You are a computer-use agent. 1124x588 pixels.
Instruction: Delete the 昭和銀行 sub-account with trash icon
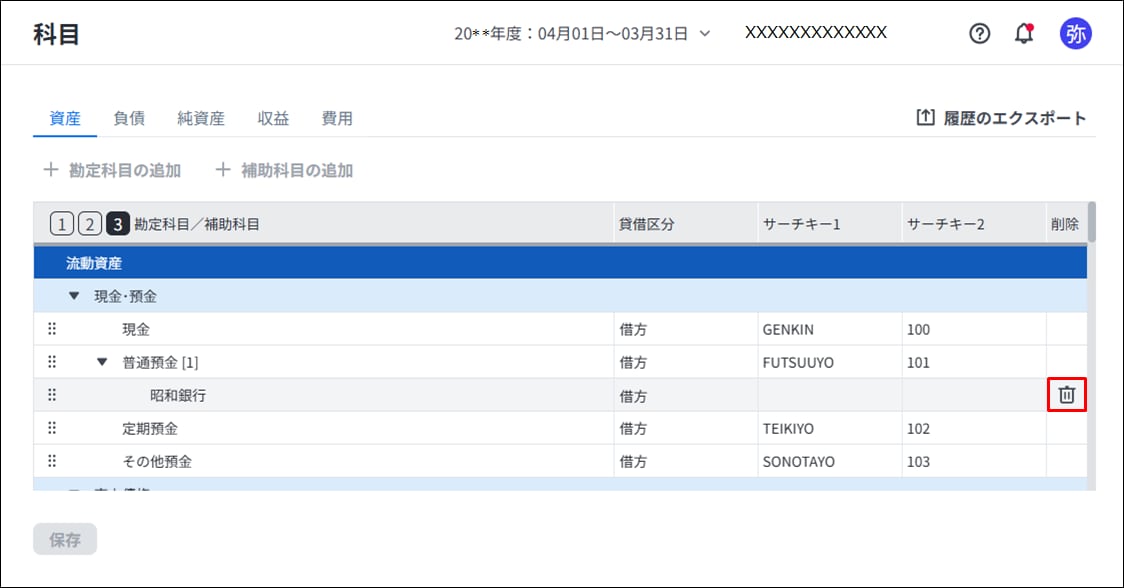pos(1067,395)
